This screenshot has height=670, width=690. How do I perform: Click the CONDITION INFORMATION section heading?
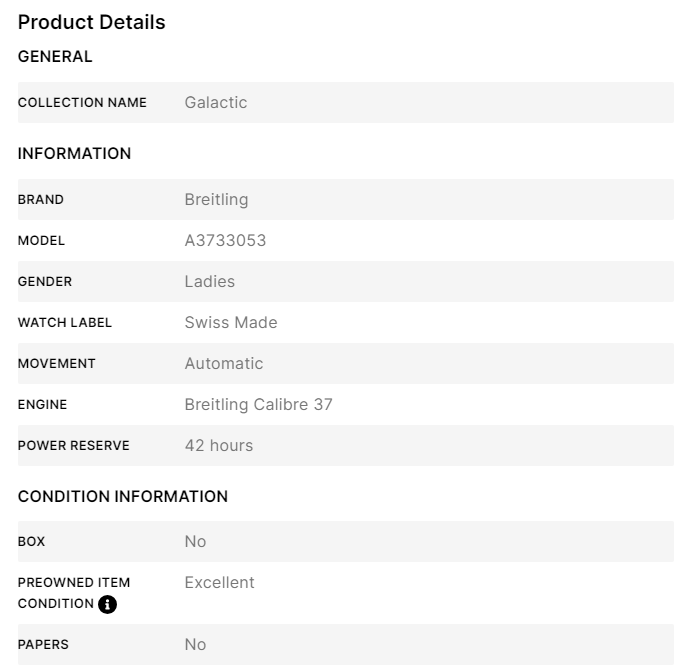[x=123, y=496]
